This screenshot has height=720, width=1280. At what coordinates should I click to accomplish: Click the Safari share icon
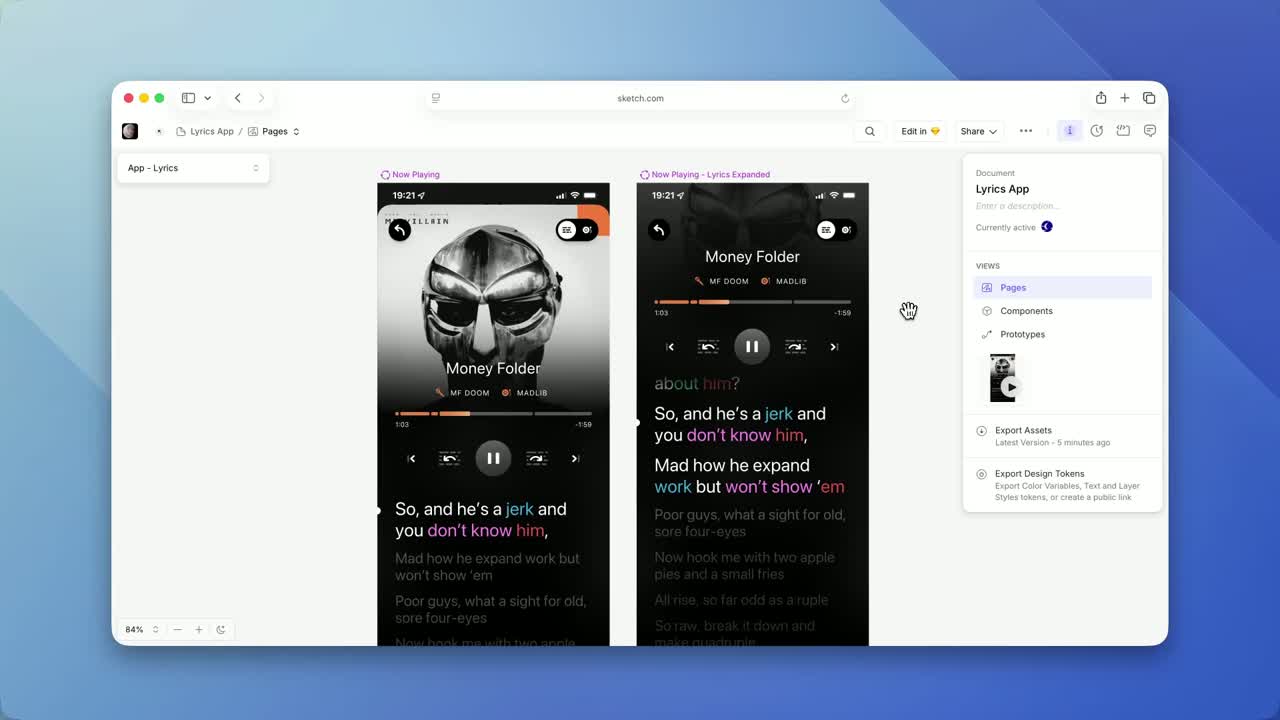pos(1101,98)
